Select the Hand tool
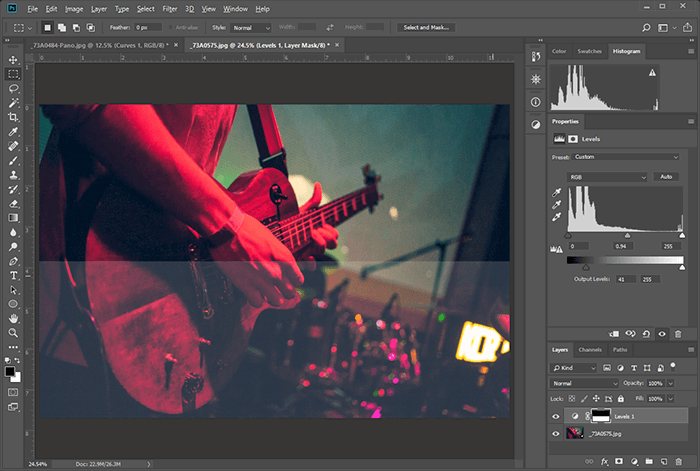The image size is (700, 471). pyautogui.click(x=13, y=318)
